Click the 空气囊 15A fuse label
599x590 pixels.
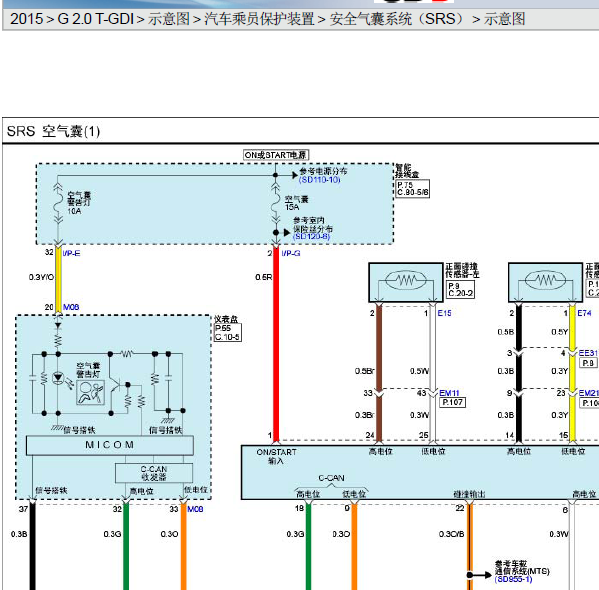coord(296,203)
